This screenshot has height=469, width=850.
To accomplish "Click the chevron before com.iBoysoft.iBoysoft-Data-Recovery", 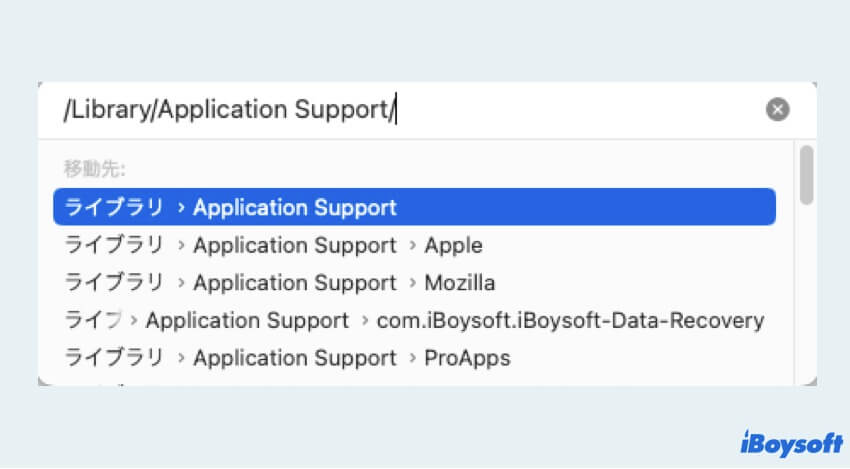I will coord(363,322).
